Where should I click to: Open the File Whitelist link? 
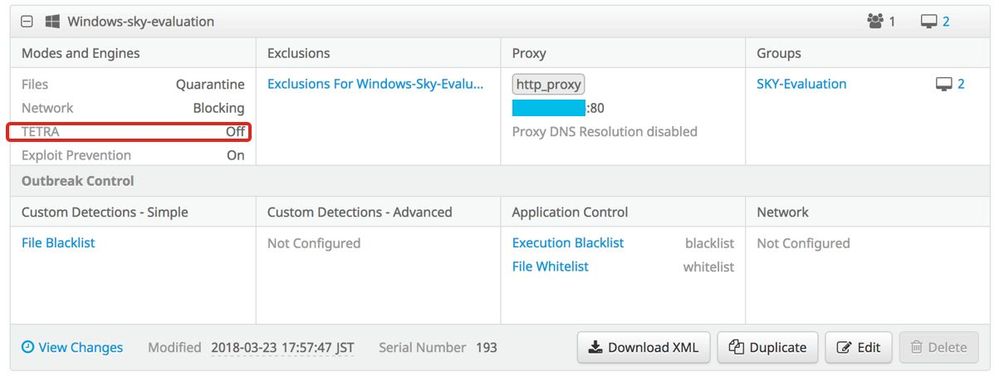click(550, 266)
